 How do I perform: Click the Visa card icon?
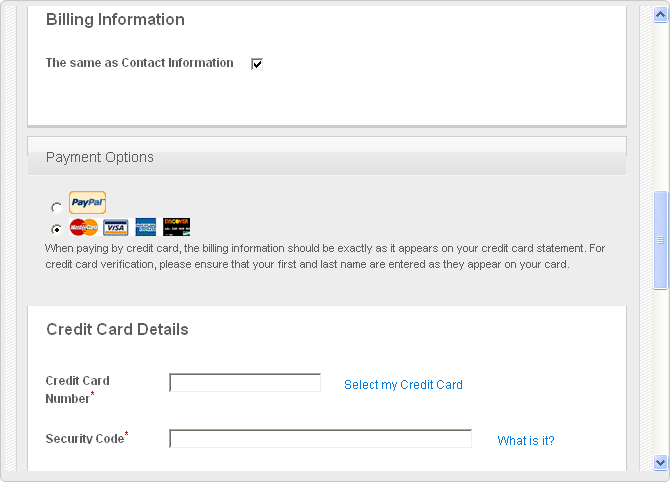coord(115,227)
